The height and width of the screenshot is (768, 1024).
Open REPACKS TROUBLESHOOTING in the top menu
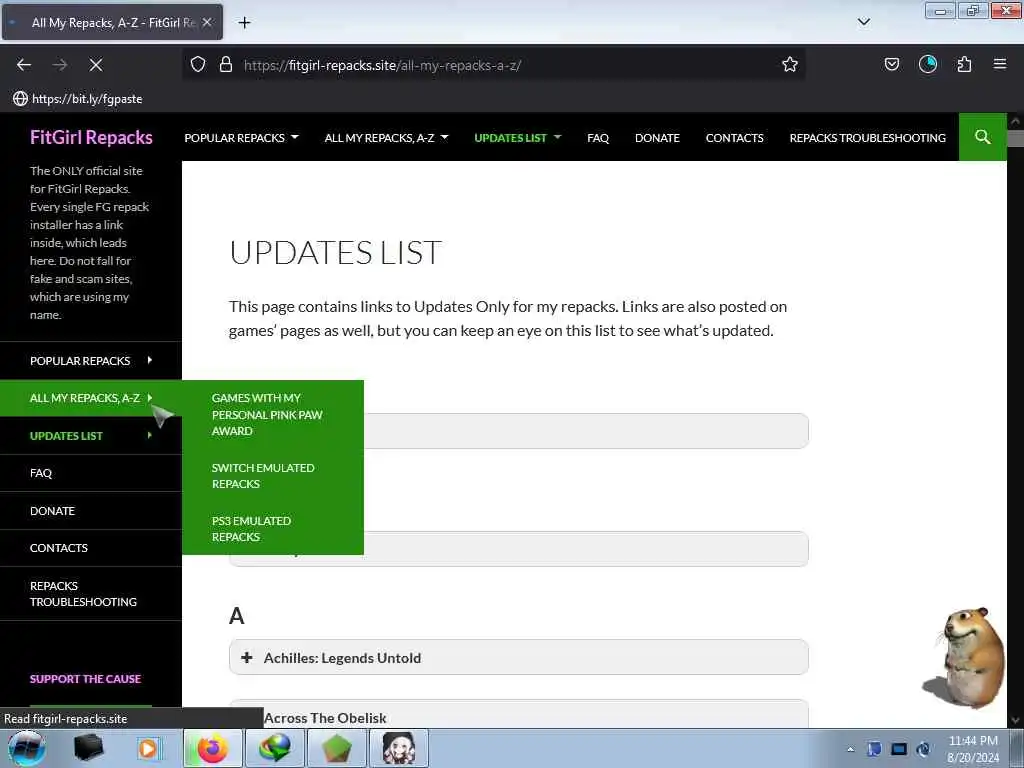coord(867,138)
